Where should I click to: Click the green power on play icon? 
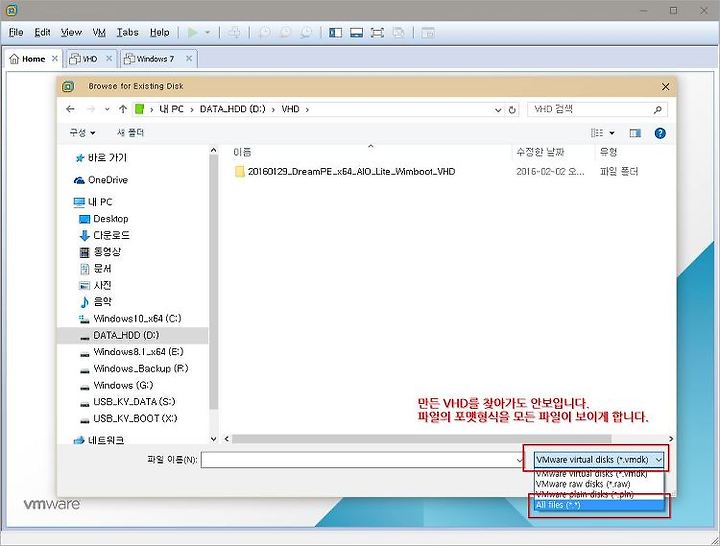(193, 33)
